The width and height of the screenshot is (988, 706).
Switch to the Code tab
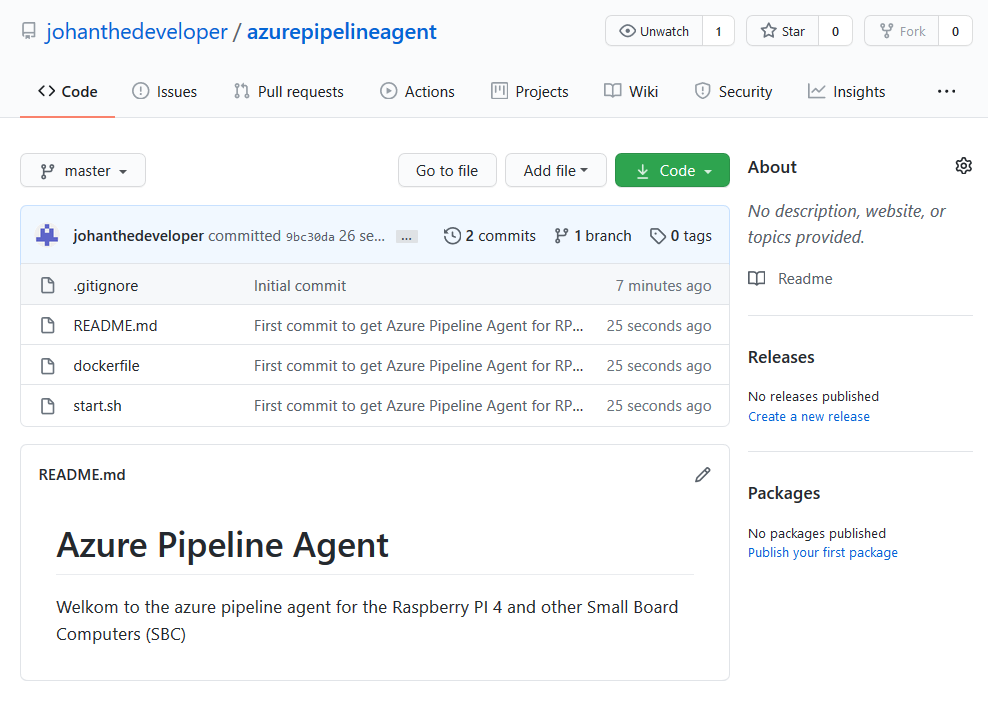click(x=67, y=91)
